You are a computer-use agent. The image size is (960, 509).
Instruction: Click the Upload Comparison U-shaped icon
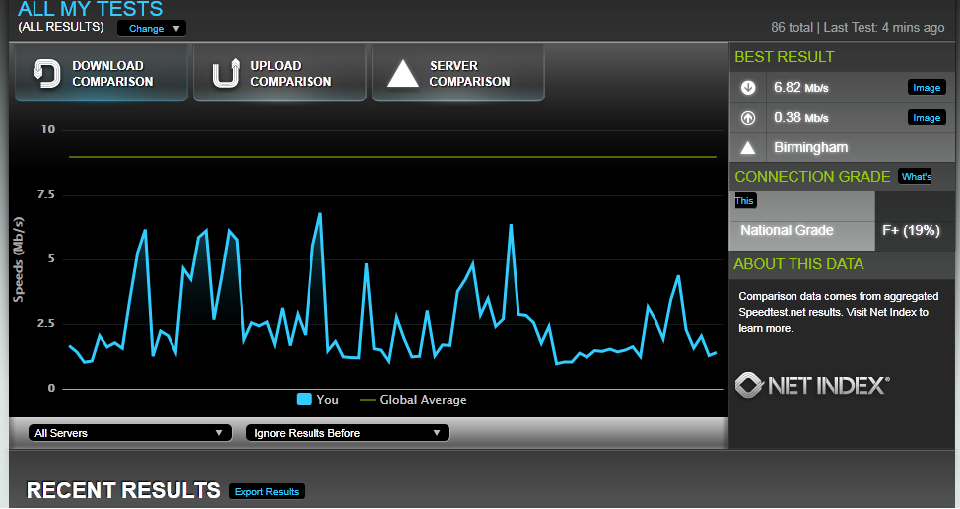pyautogui.click(x=225, y=74)
